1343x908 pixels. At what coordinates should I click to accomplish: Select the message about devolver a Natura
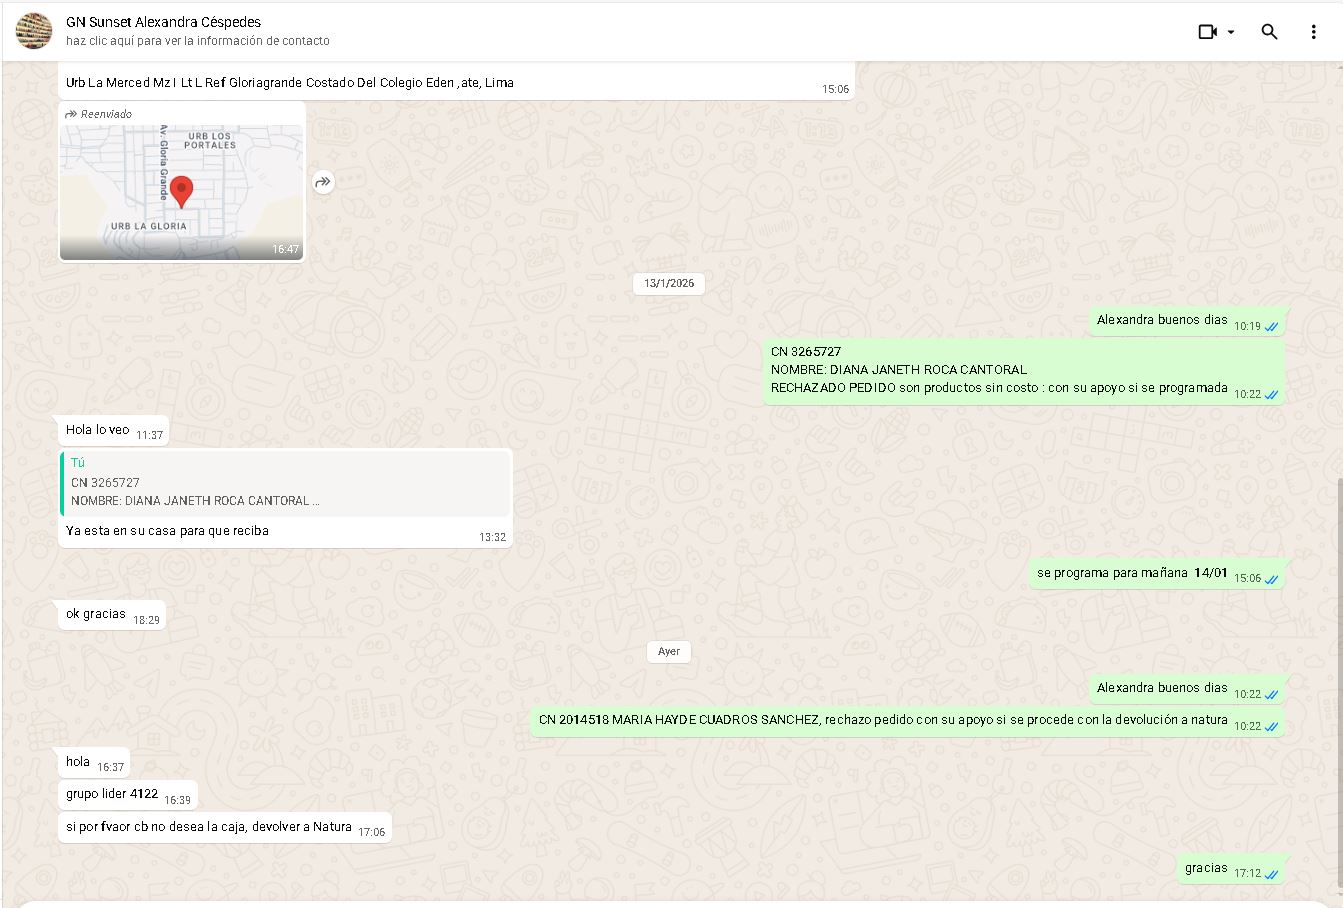(209, 827)
